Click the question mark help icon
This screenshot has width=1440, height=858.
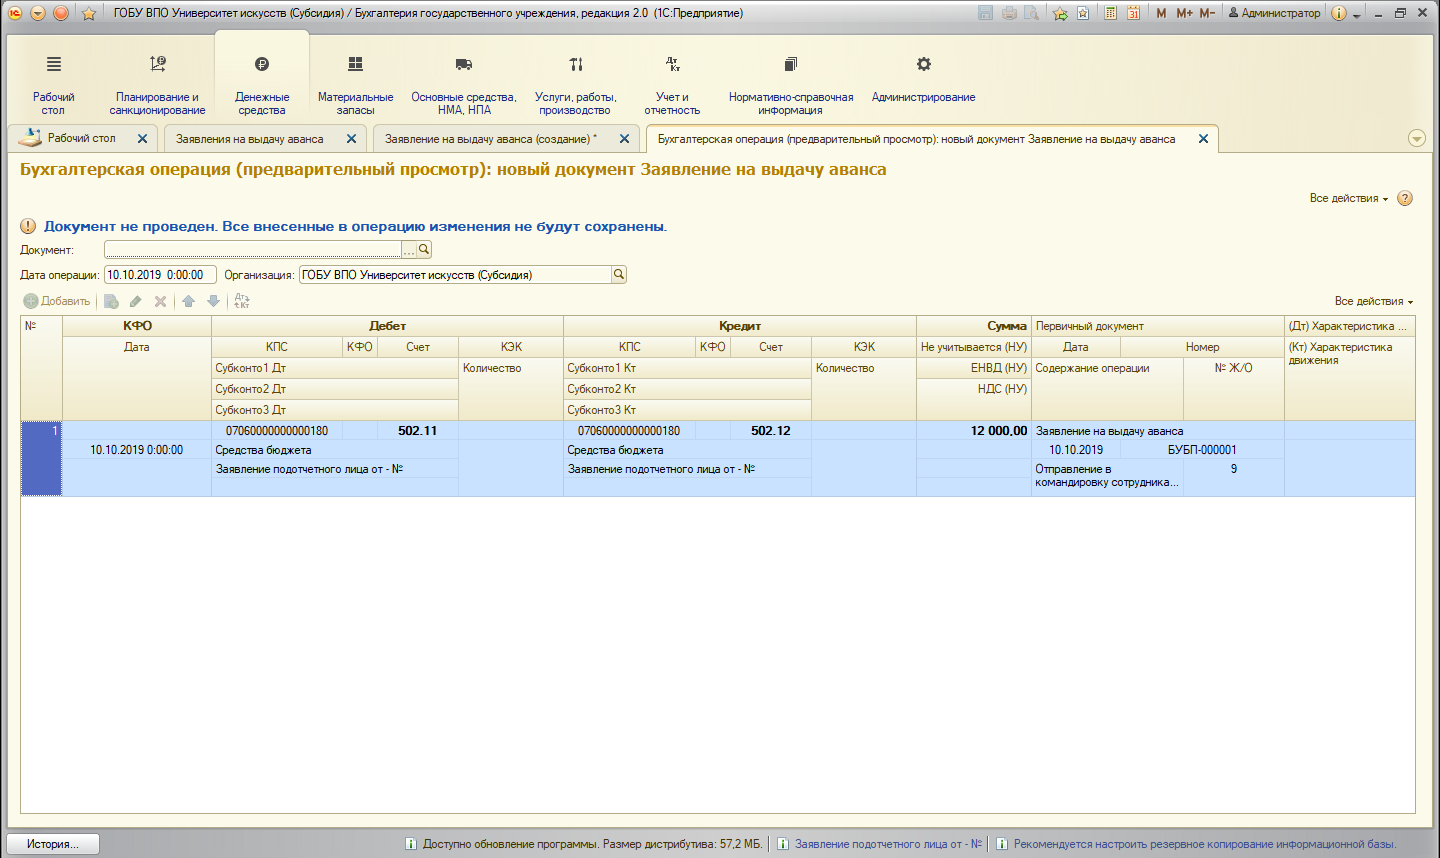point(1405,198)
